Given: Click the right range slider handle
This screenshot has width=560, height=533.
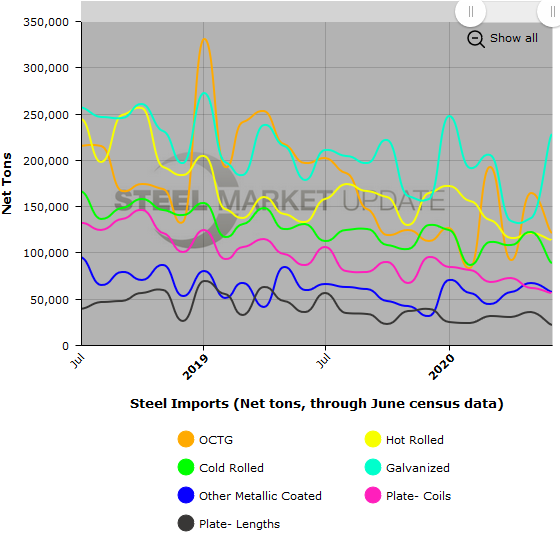Looking at the screenshot, I should 552,11.
